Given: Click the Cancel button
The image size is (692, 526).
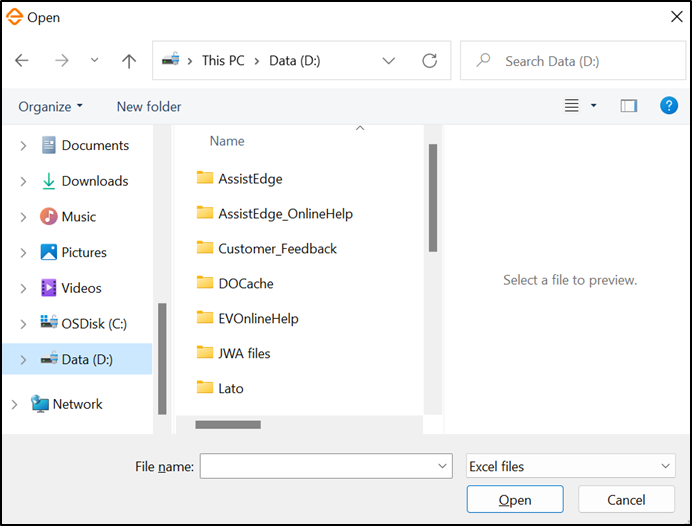Looking at the screenshot, I should [626, 499].
